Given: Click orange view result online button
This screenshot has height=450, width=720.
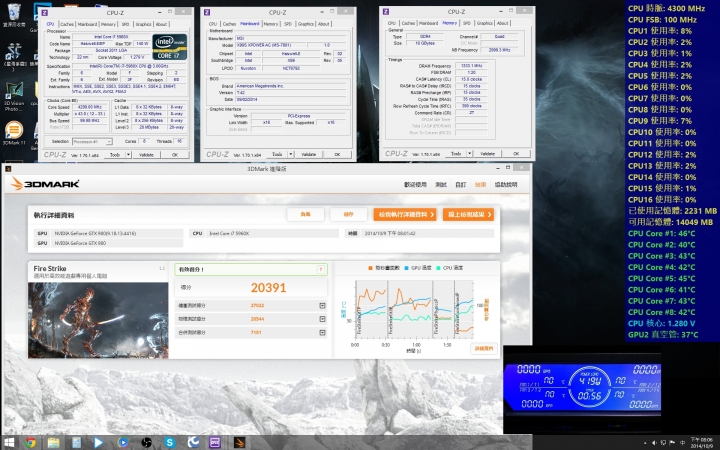Looking at the screenshot, I should click(468, 214).
